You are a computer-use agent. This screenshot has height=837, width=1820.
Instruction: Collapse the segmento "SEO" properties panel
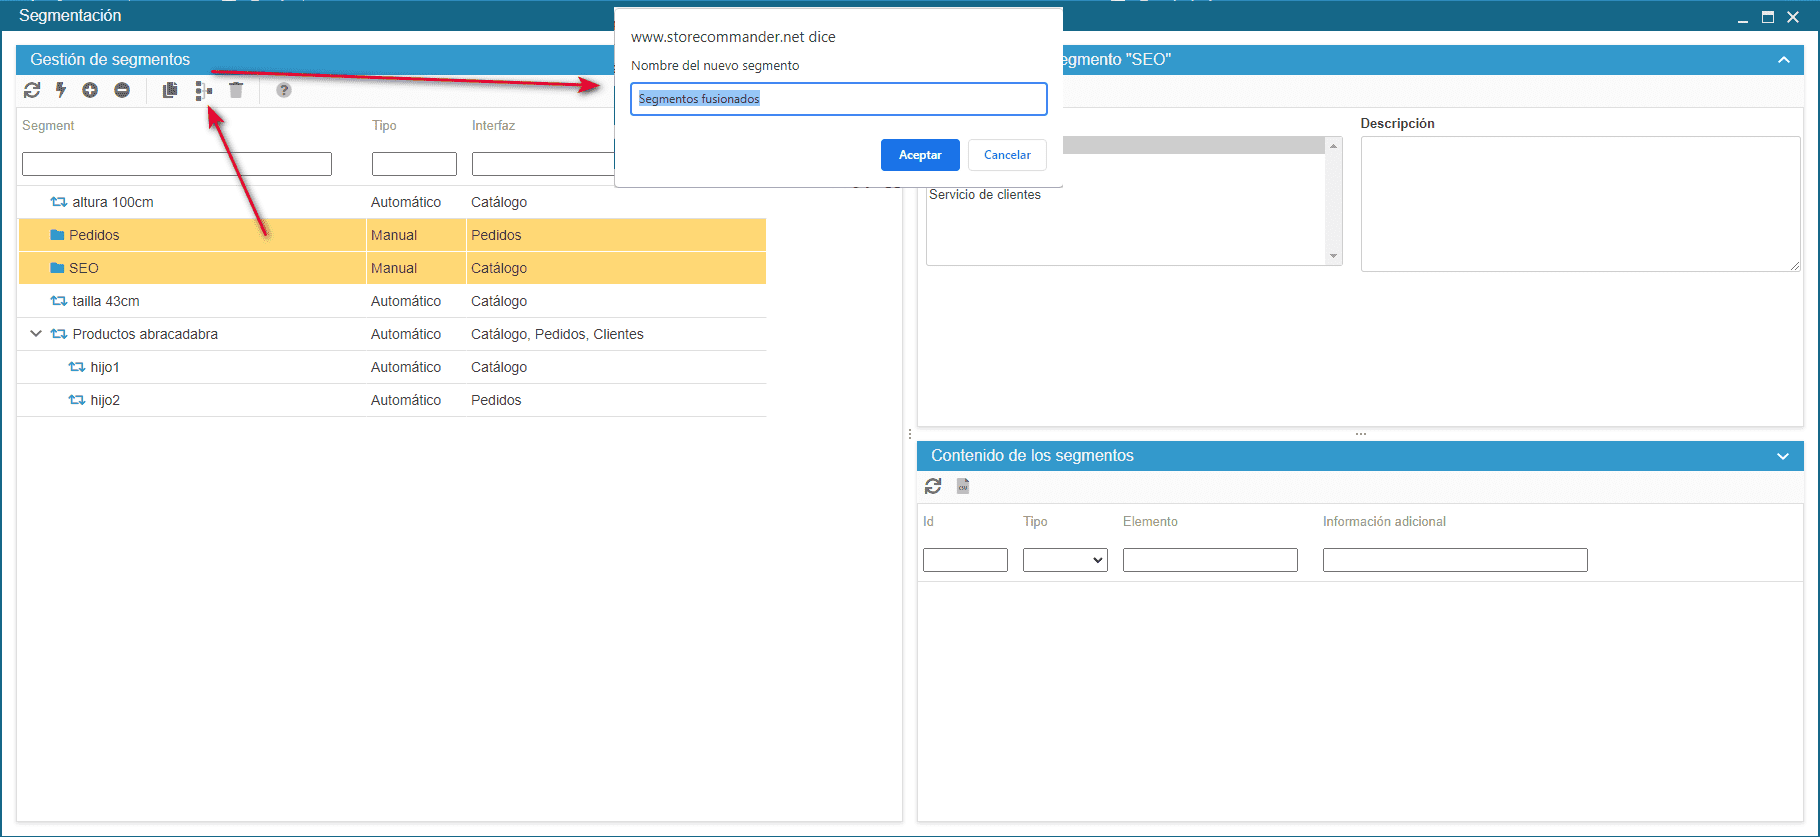coord(1783,60)
